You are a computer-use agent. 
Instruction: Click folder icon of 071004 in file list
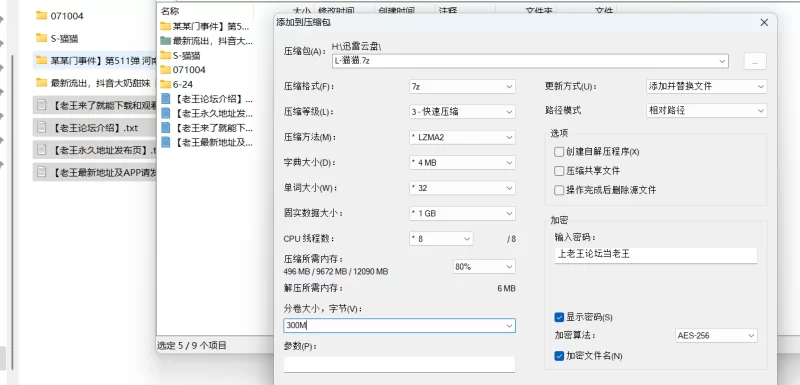click(165, 69)
